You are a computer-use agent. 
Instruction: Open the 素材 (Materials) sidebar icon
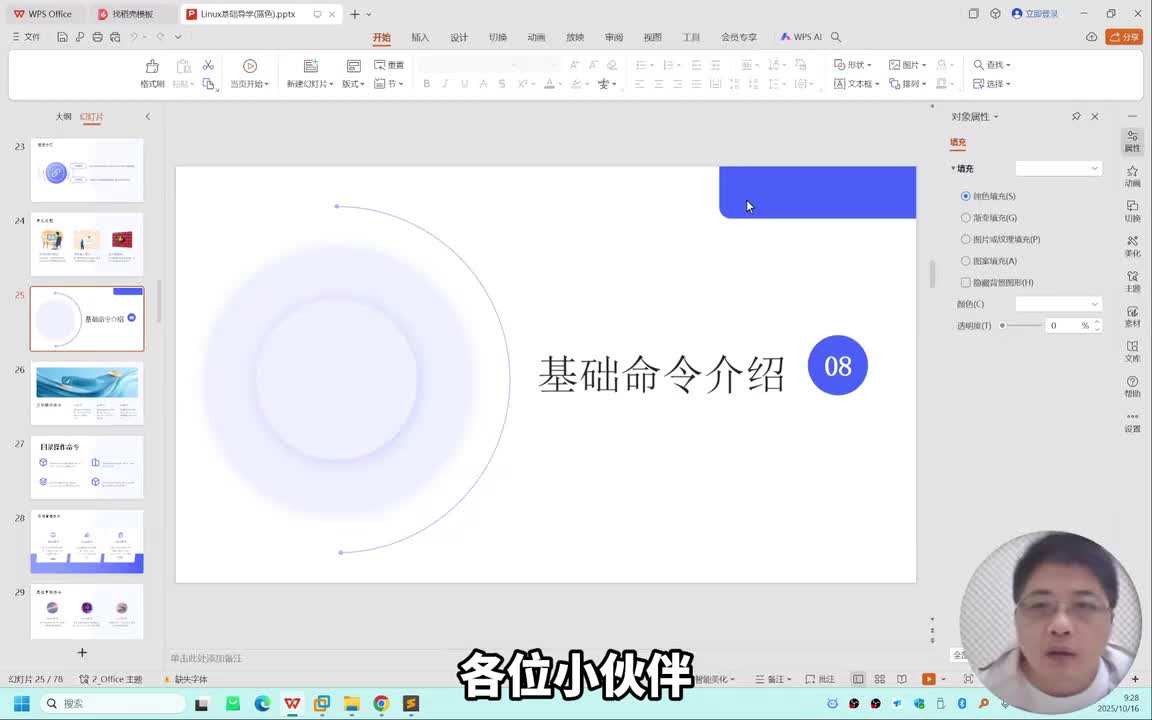pos(1132,317)
